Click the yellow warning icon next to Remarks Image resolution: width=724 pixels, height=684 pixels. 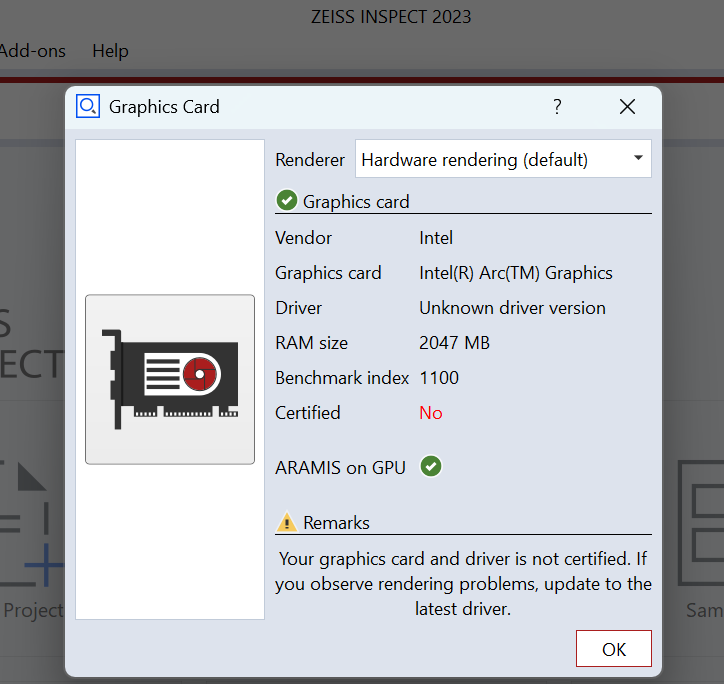(287, 522)
